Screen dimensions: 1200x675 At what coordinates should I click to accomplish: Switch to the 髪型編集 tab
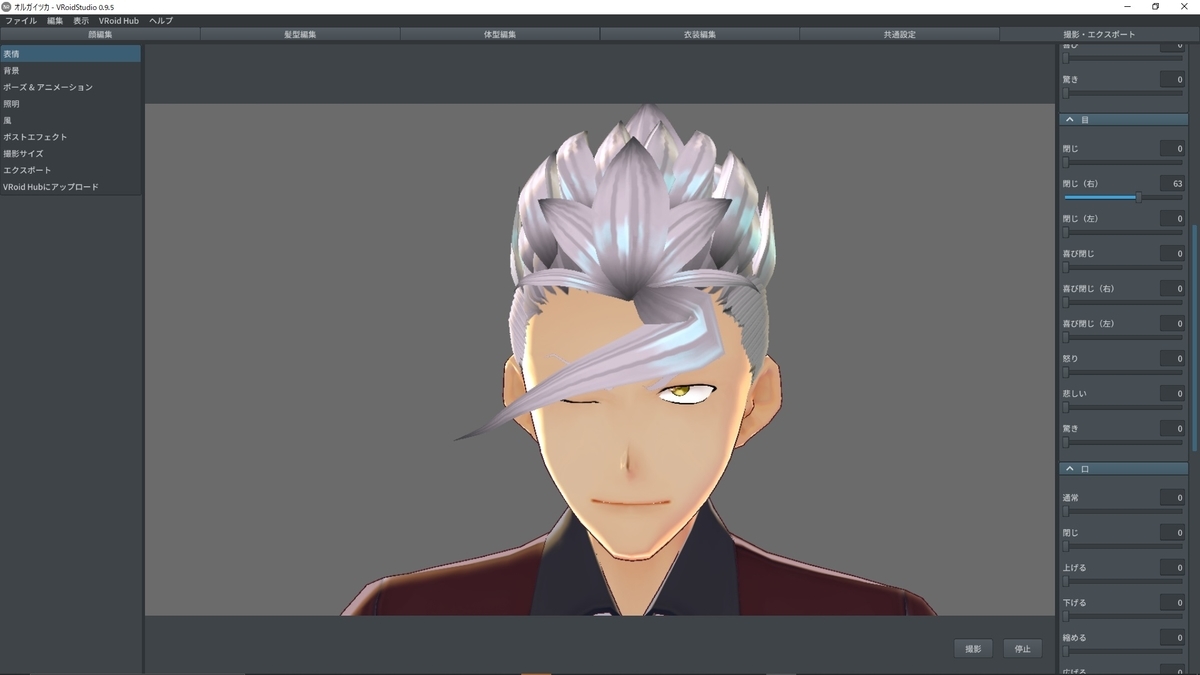pos(300,34)
